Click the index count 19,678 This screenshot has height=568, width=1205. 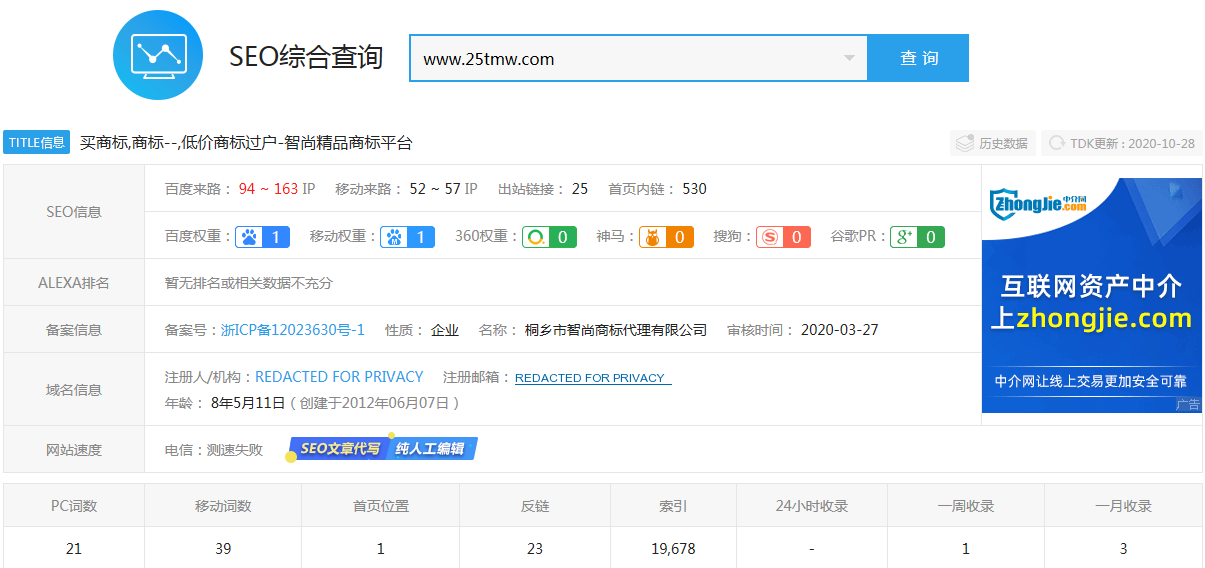[x=673, y=548]
